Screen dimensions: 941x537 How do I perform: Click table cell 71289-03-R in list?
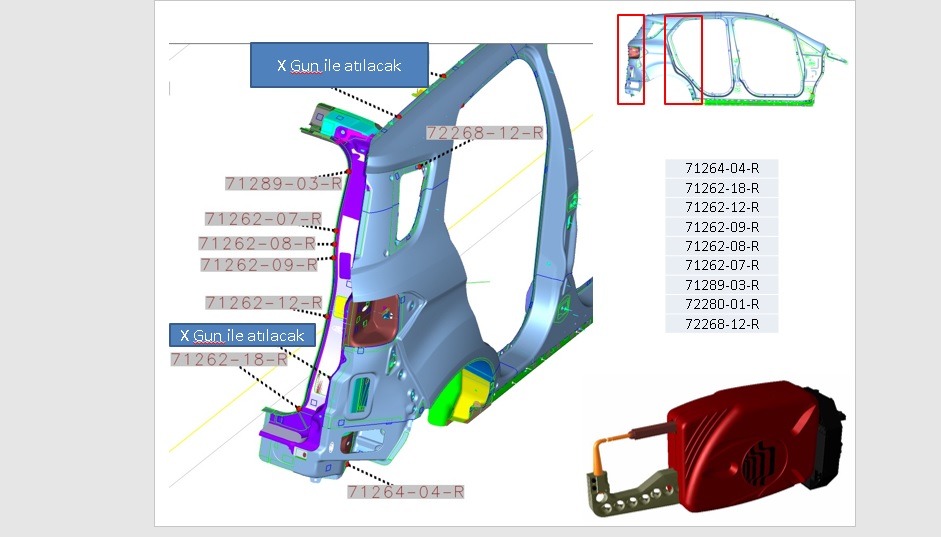click(x=722, y=285)
